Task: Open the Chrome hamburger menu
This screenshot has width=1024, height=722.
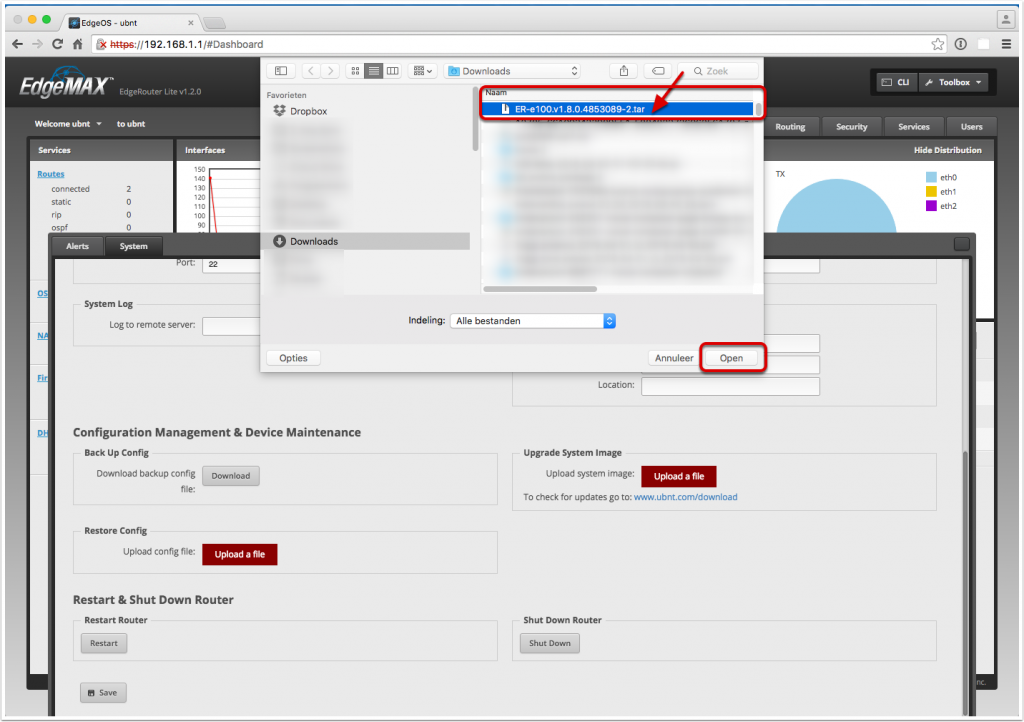Action: [1006, 44]
